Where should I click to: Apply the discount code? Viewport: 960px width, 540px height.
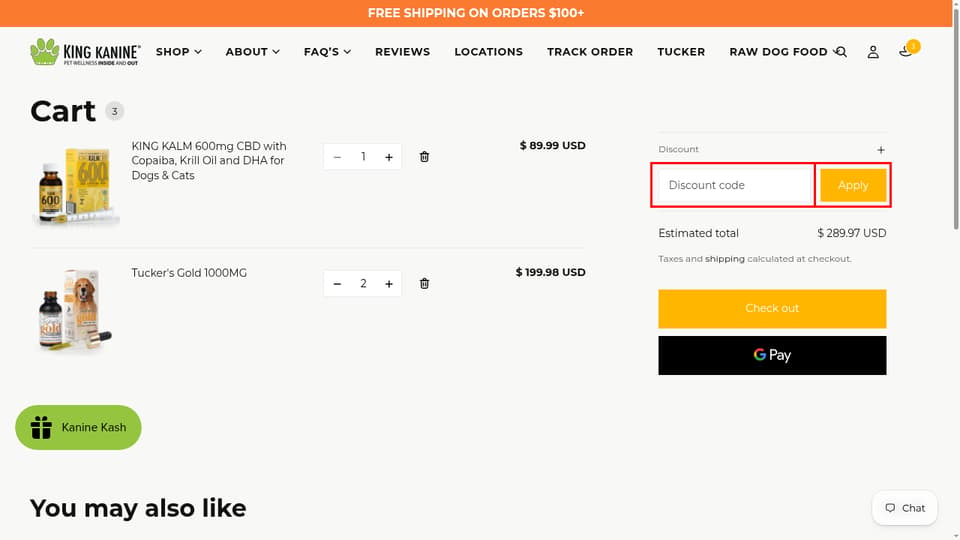[853, 185]
